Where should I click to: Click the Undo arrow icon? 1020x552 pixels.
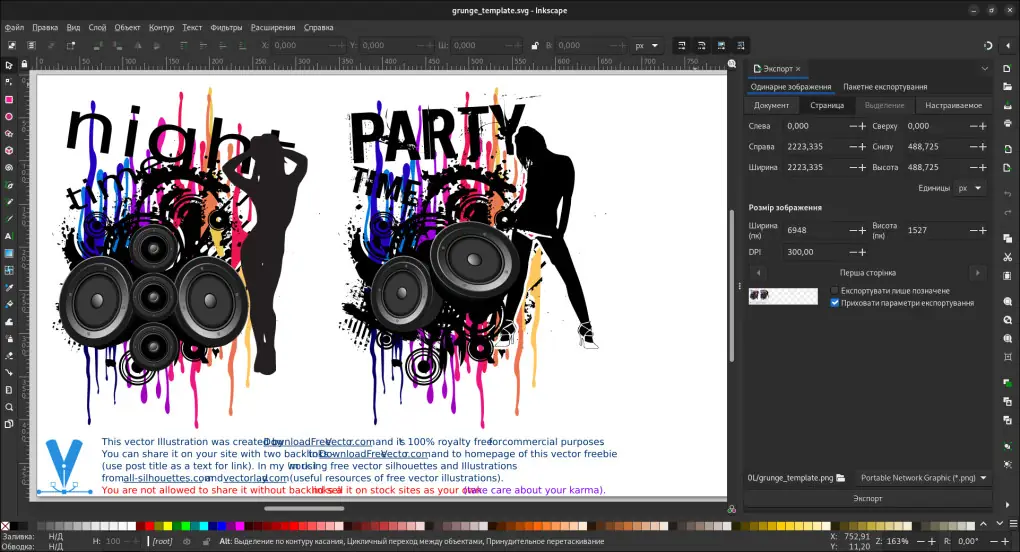pyautogui.click(x=1008, y=194)
